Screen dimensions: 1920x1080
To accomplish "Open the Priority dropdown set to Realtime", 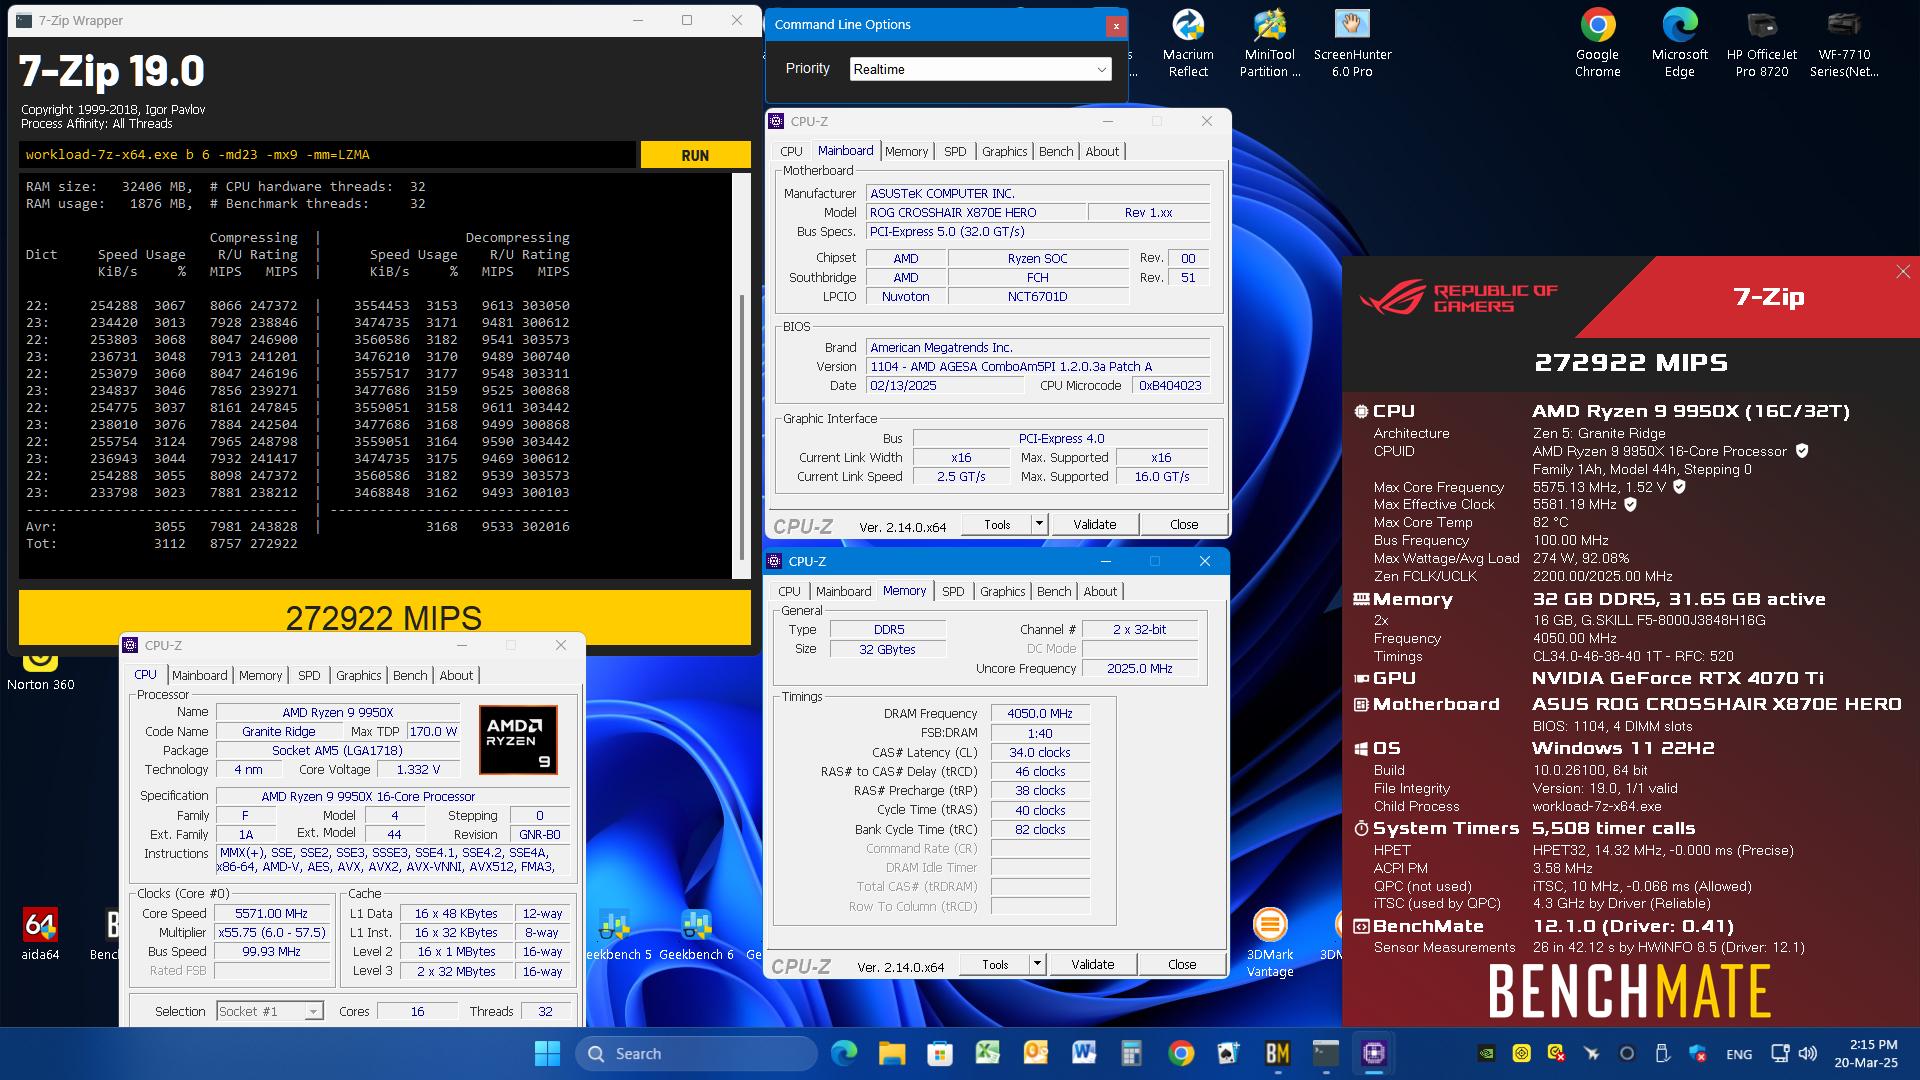I will (x=980, y=69).
